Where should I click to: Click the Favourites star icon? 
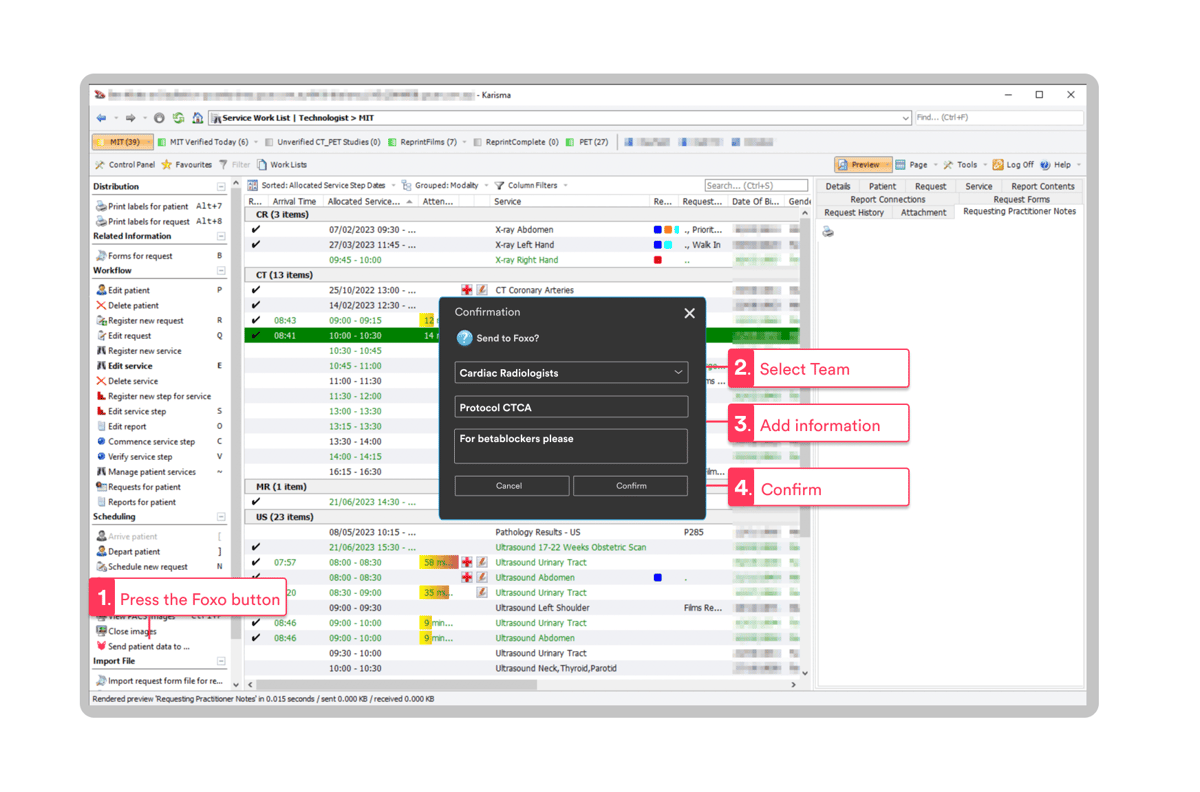point(166,164)
